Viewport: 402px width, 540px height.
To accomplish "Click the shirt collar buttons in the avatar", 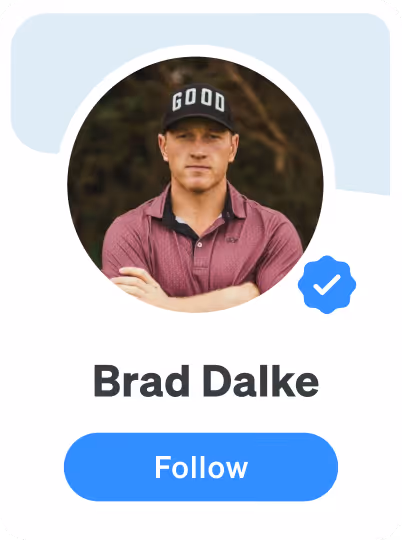I will (x=200, y=245).
